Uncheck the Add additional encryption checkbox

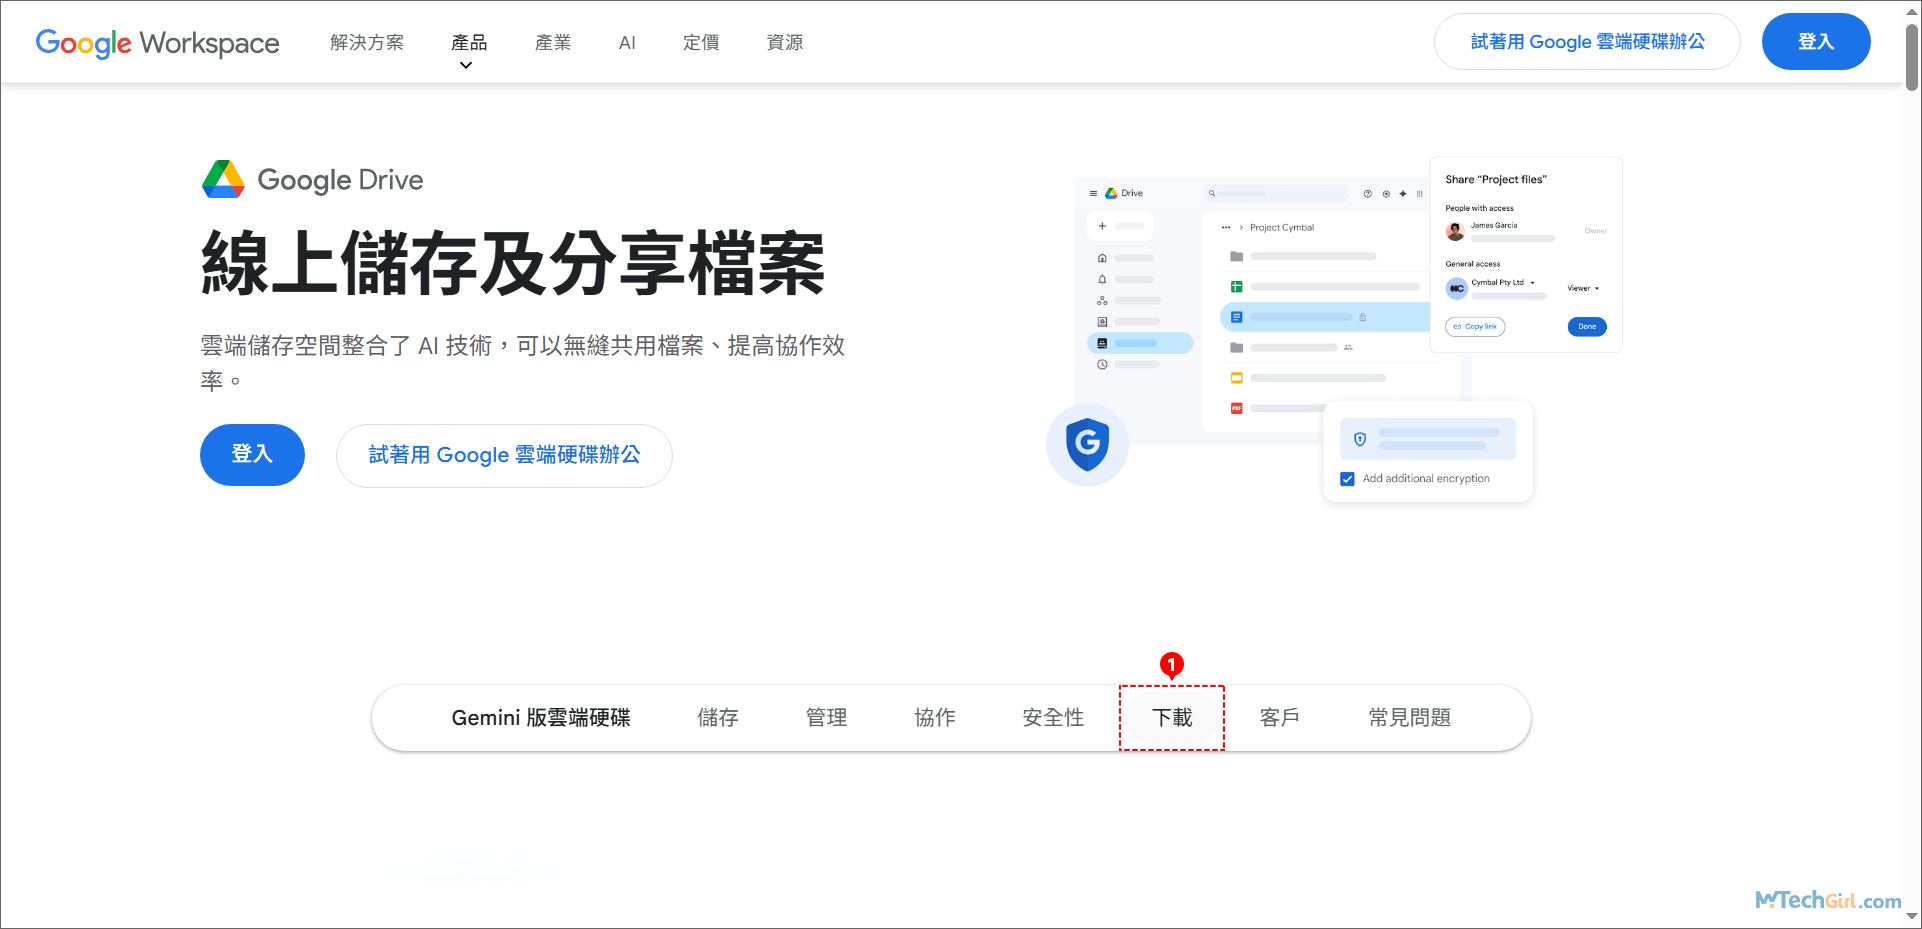(x=1347, y=478)
